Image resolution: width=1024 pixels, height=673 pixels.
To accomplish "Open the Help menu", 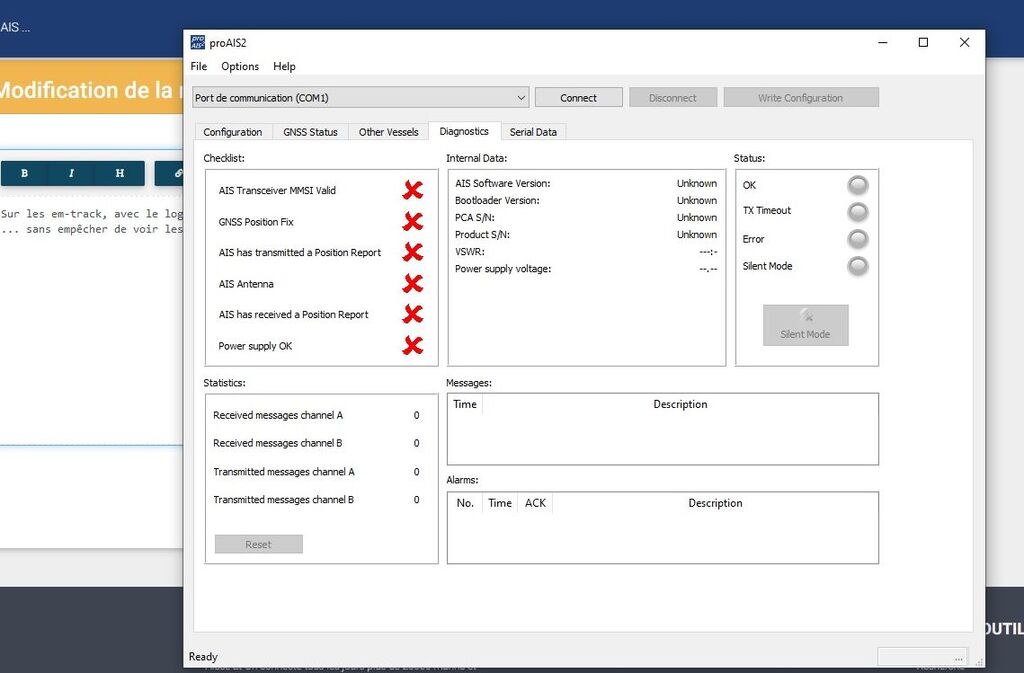I will (x=284, y=66).
